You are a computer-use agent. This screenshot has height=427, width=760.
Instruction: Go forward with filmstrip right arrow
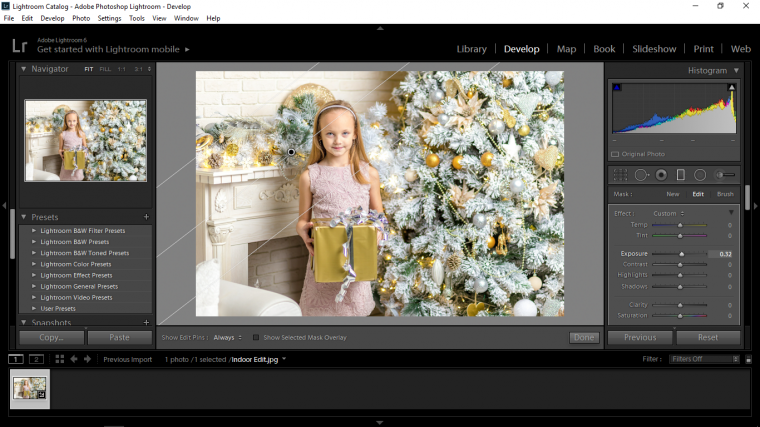tap(87, 359)
